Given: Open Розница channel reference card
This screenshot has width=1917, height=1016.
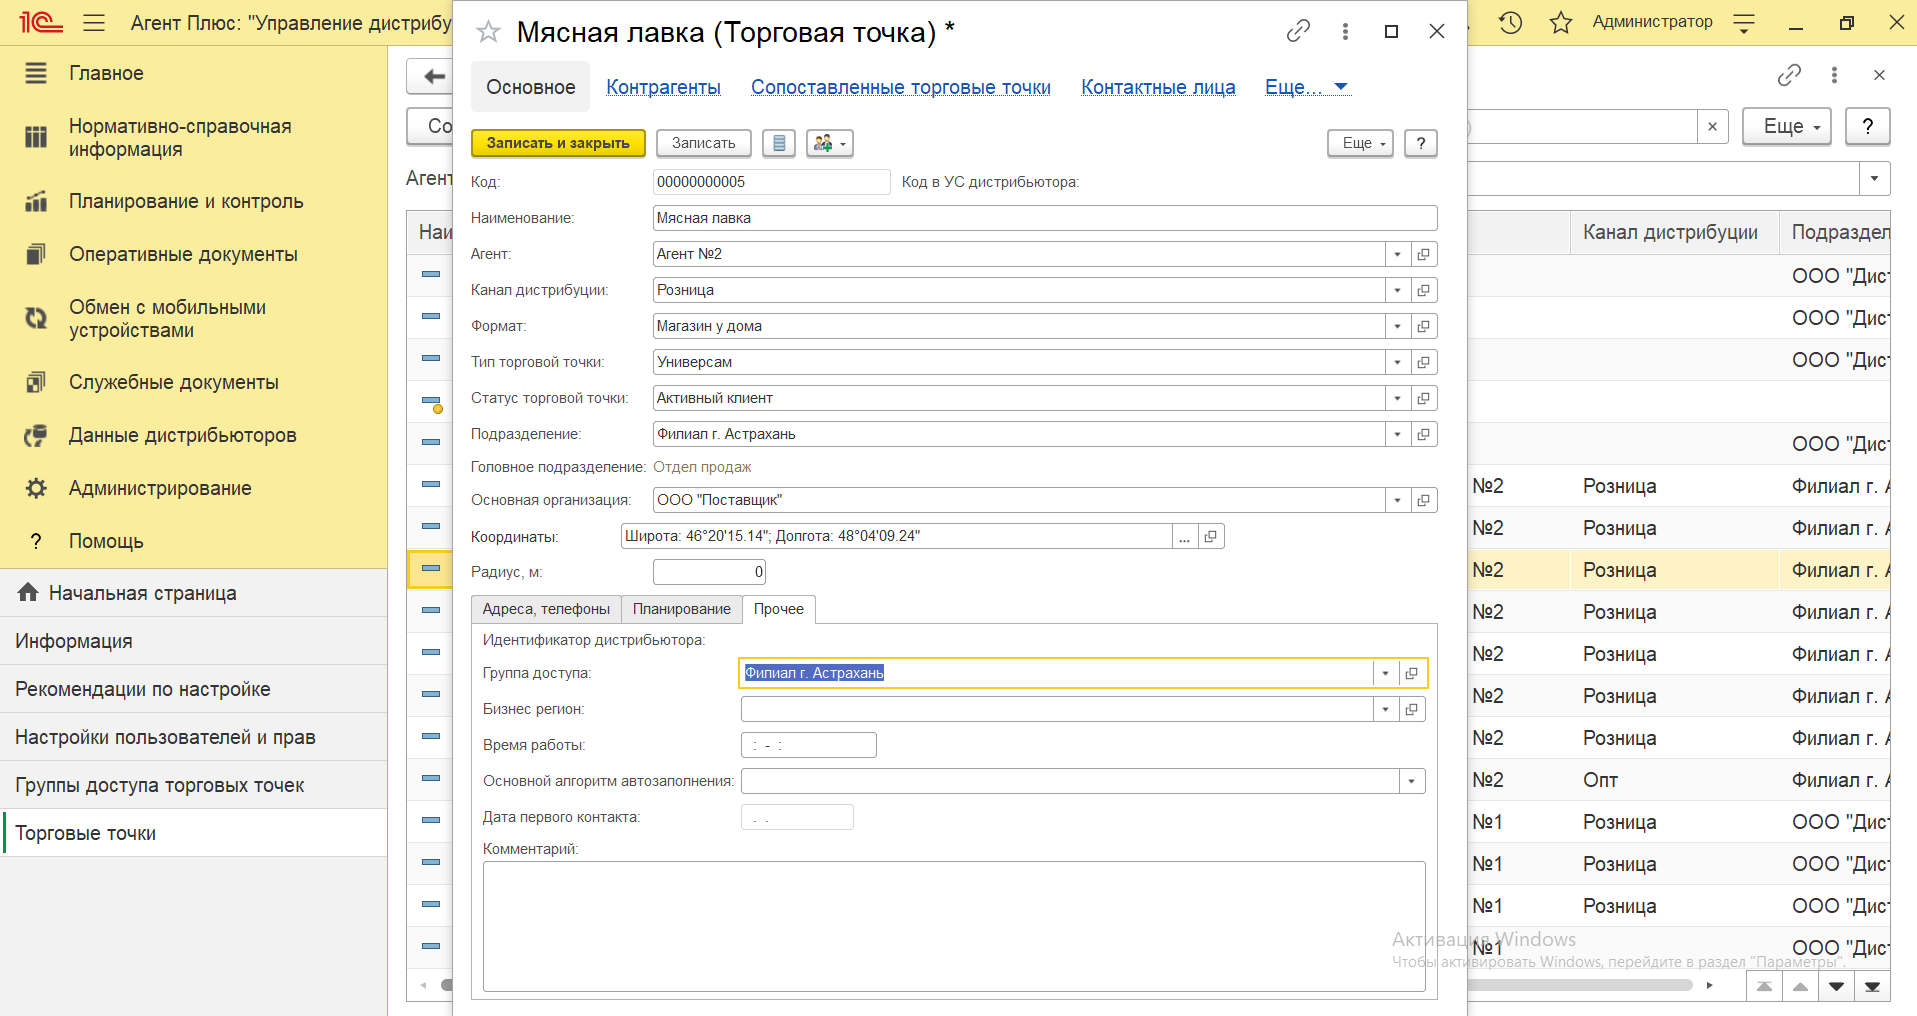Looking at the screenshot, I should [x=1424, y=290].
